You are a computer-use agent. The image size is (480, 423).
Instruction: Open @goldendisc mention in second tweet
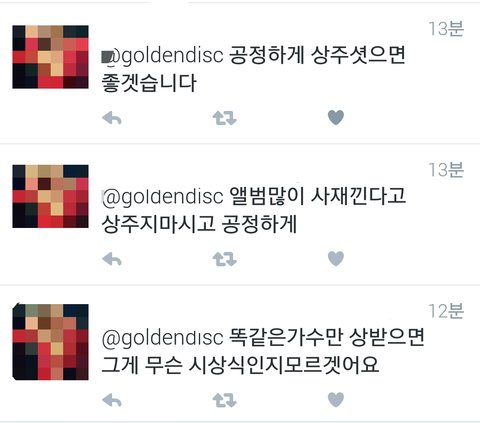click(x=162, y=197)
